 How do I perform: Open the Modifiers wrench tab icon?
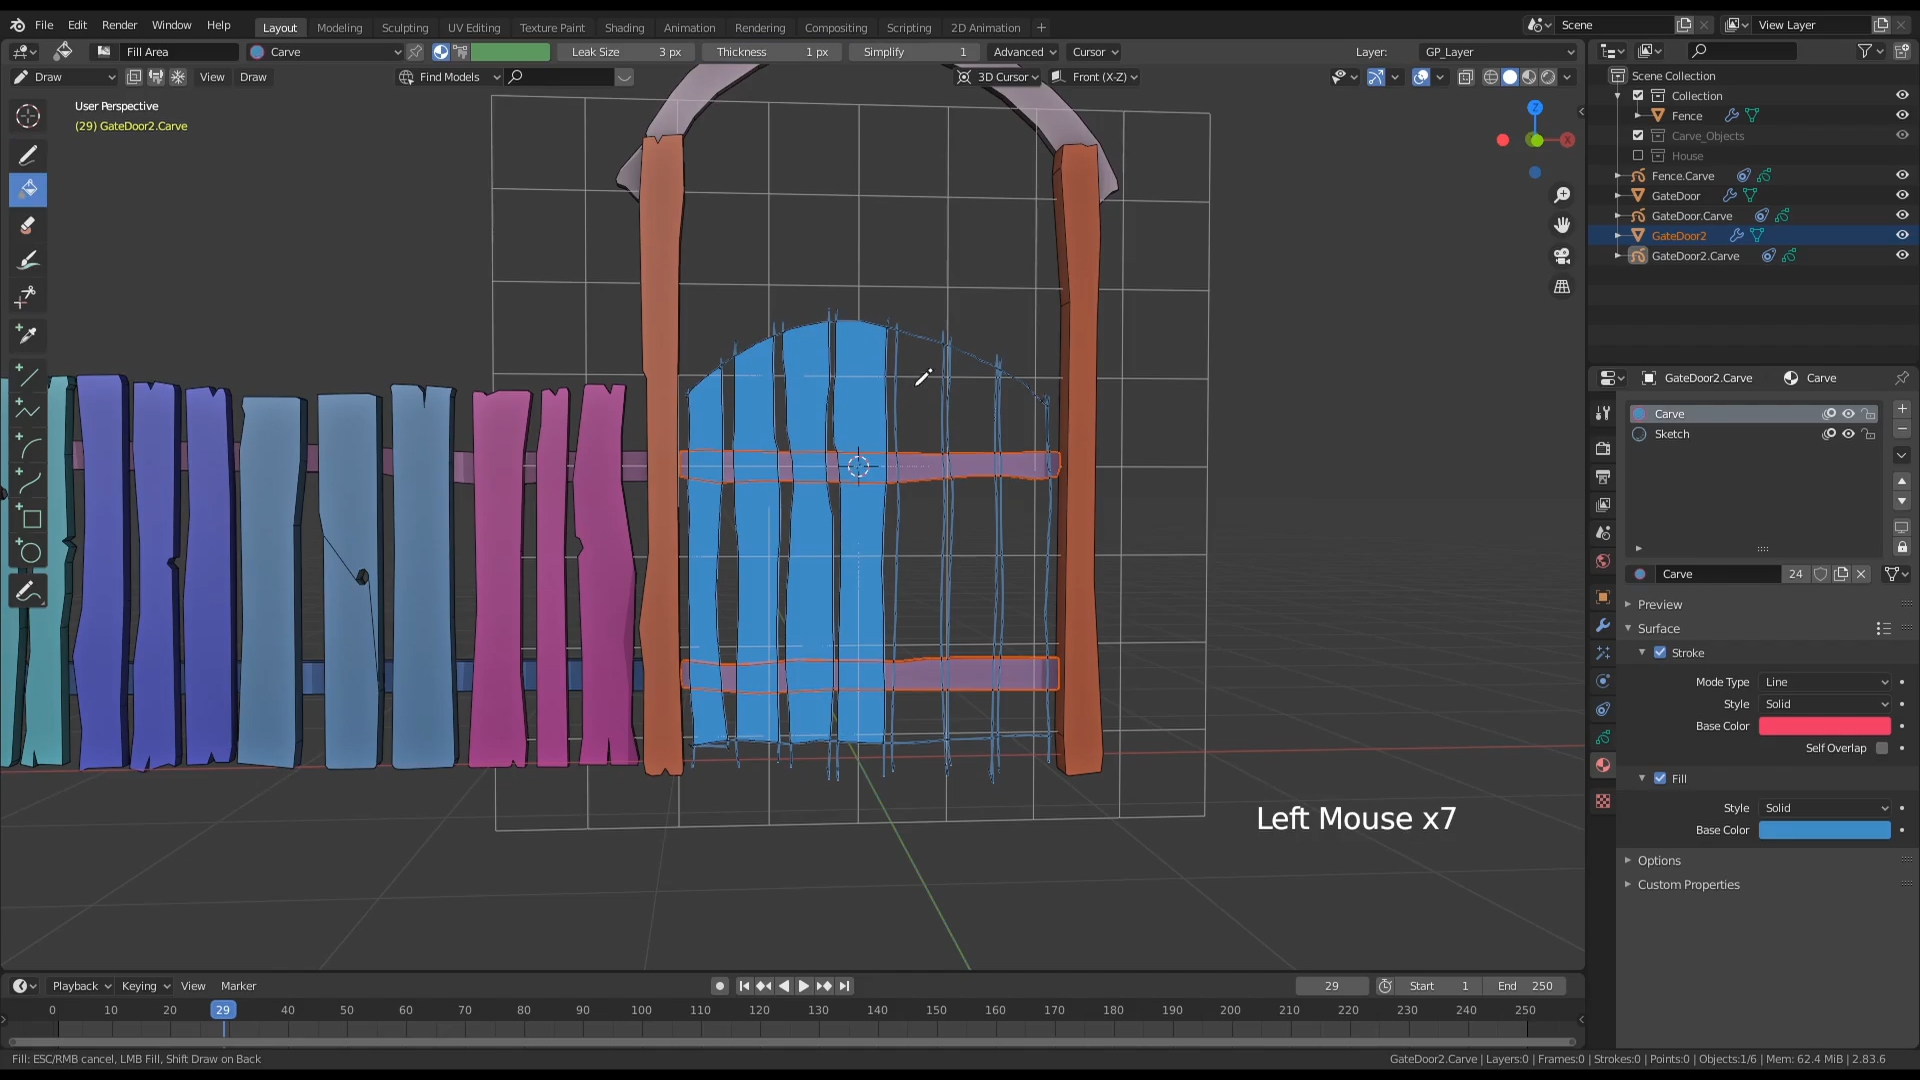1603,625
